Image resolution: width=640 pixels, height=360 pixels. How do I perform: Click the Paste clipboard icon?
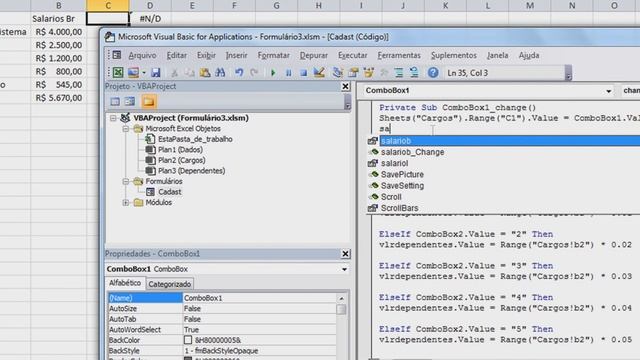(205, 73)
